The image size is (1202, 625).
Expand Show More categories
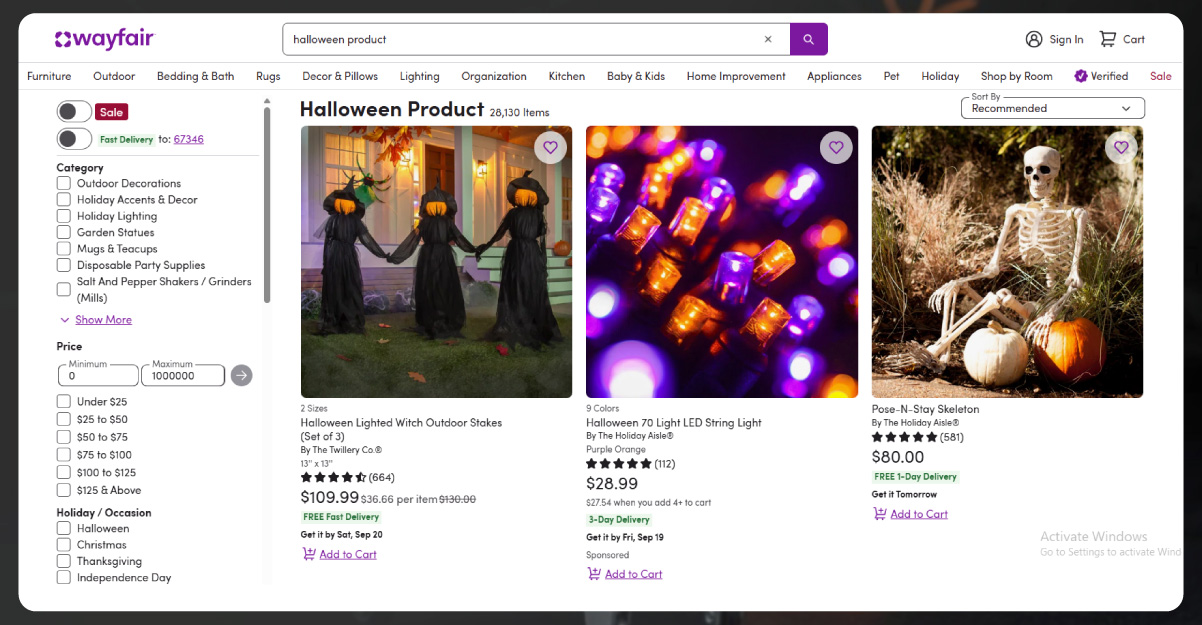(x=101, y=319)
